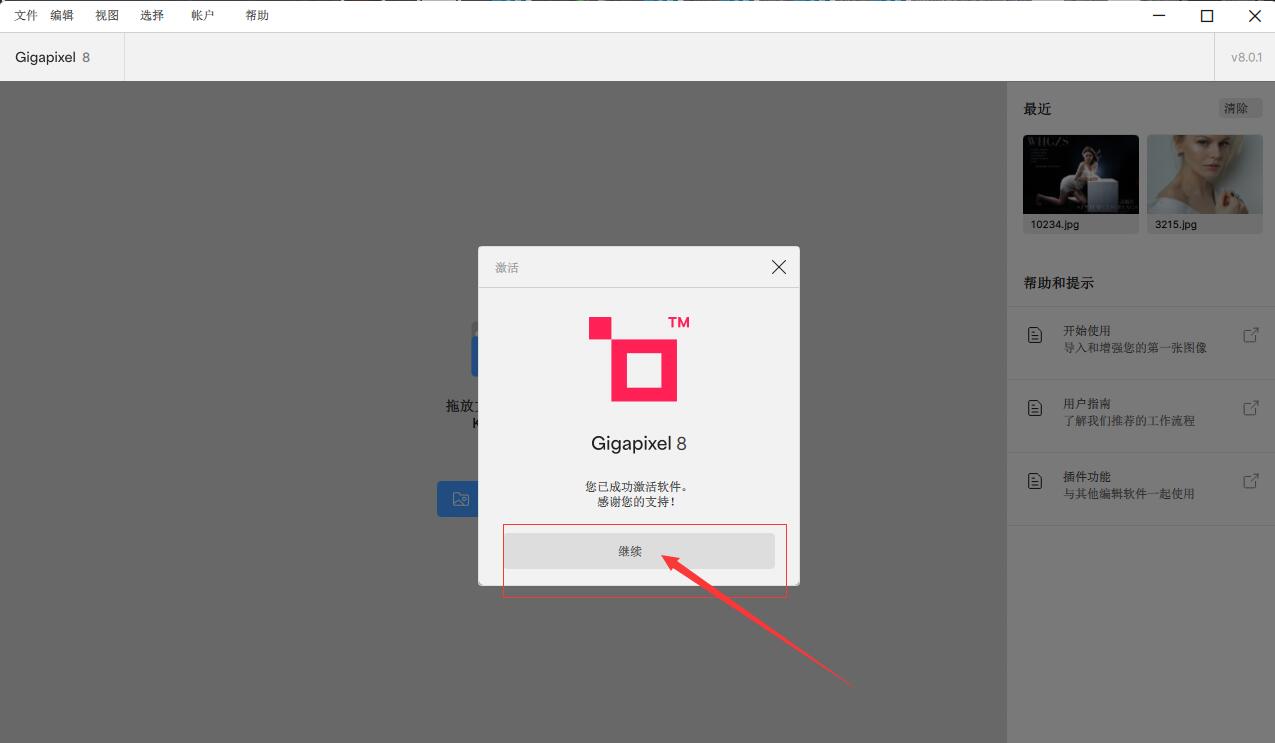The height and width of the screenshot is (743, 1275).
Task: Open the 视图 menu
Action: (107, 16)
